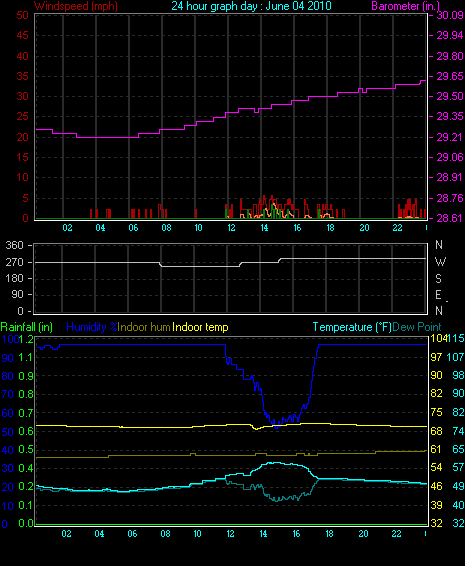Click the 360 degree wind direction label
Screen dimensions: 465x566
pyautogui.click(x=14, y=245)
